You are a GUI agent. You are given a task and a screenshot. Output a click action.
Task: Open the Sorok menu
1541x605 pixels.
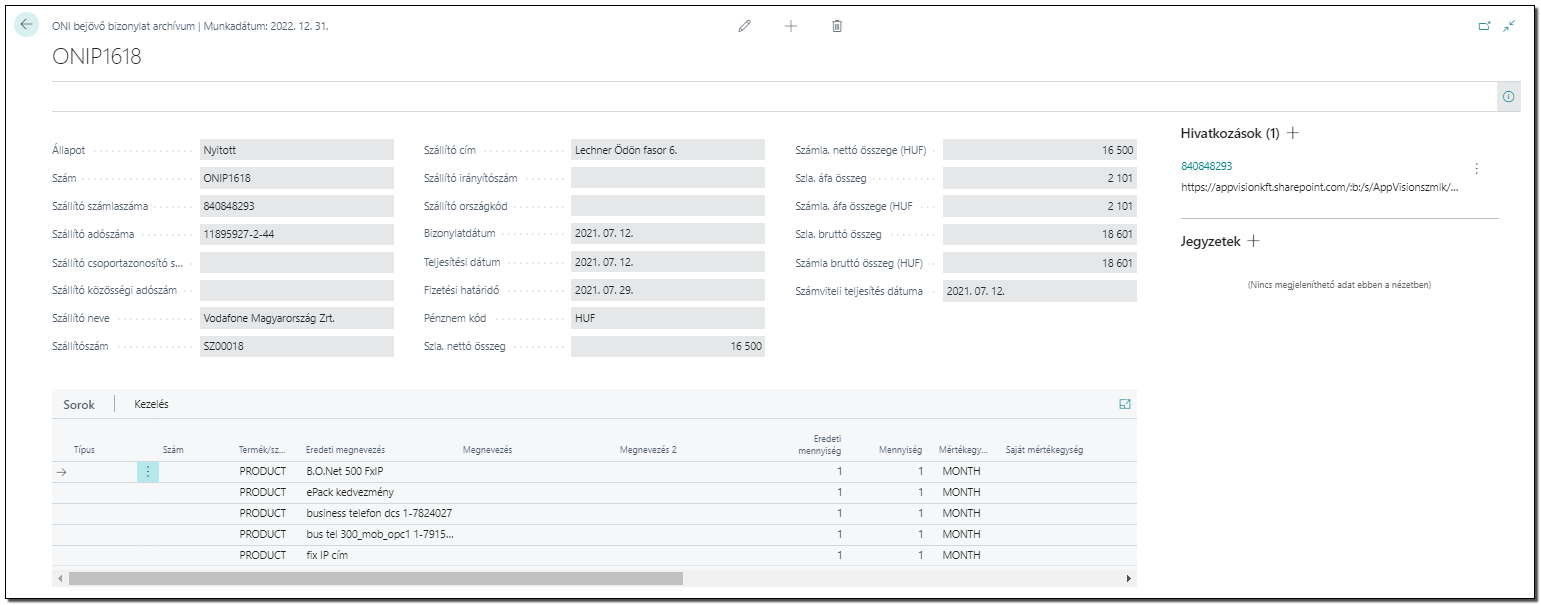tap(79, 405)
